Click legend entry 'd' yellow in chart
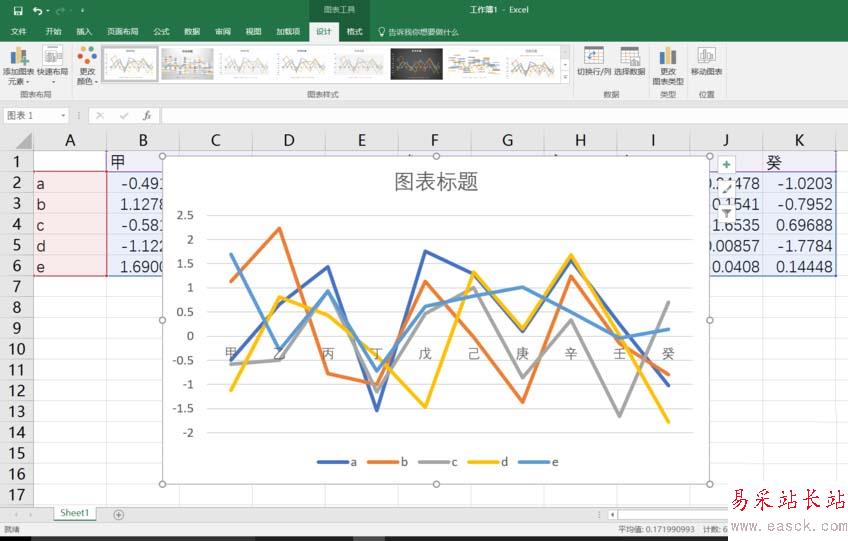This screenshot has height=541, width=848. pos(488,462)
